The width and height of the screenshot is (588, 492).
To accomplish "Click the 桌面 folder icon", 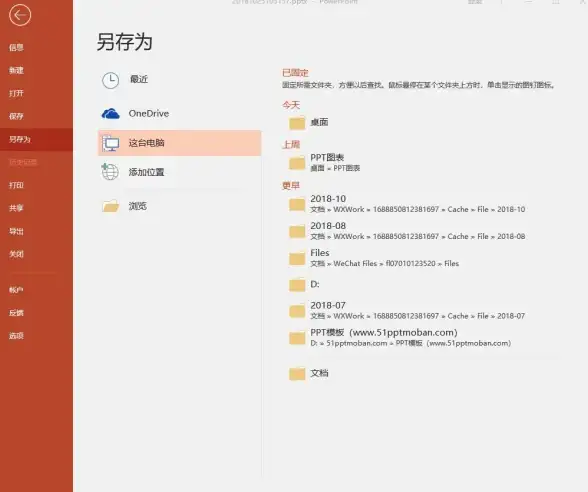I will point(297,123).
